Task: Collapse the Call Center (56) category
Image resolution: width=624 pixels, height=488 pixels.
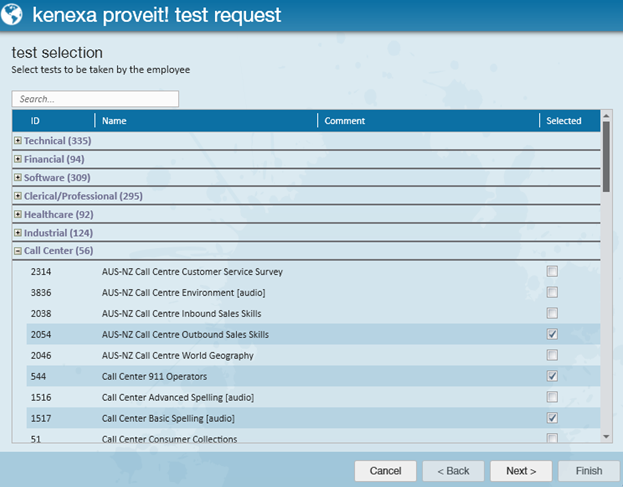Action: [18, 251]
